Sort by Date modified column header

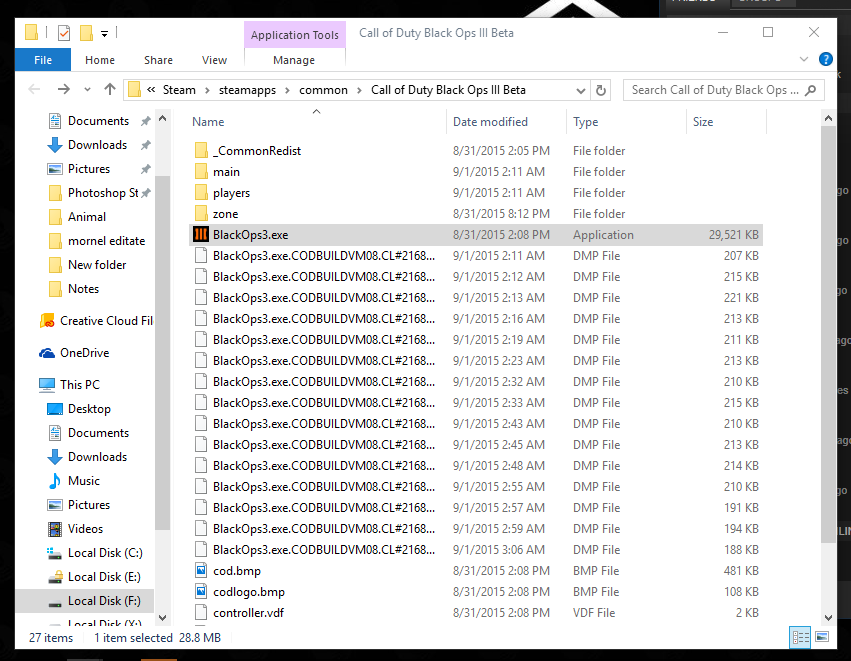[x=506, y=122]
